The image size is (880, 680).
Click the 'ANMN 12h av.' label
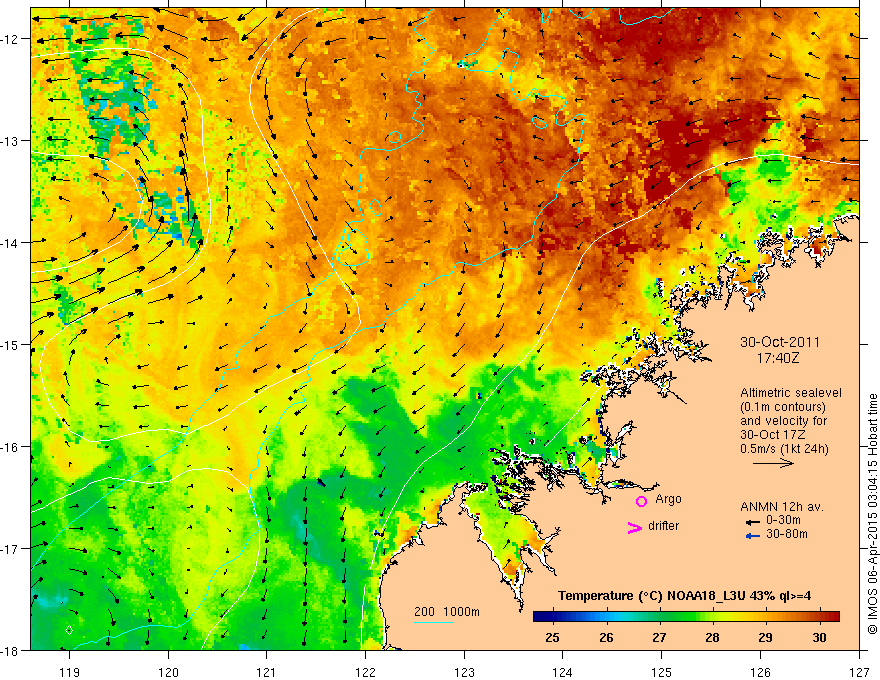pos(782,507)
